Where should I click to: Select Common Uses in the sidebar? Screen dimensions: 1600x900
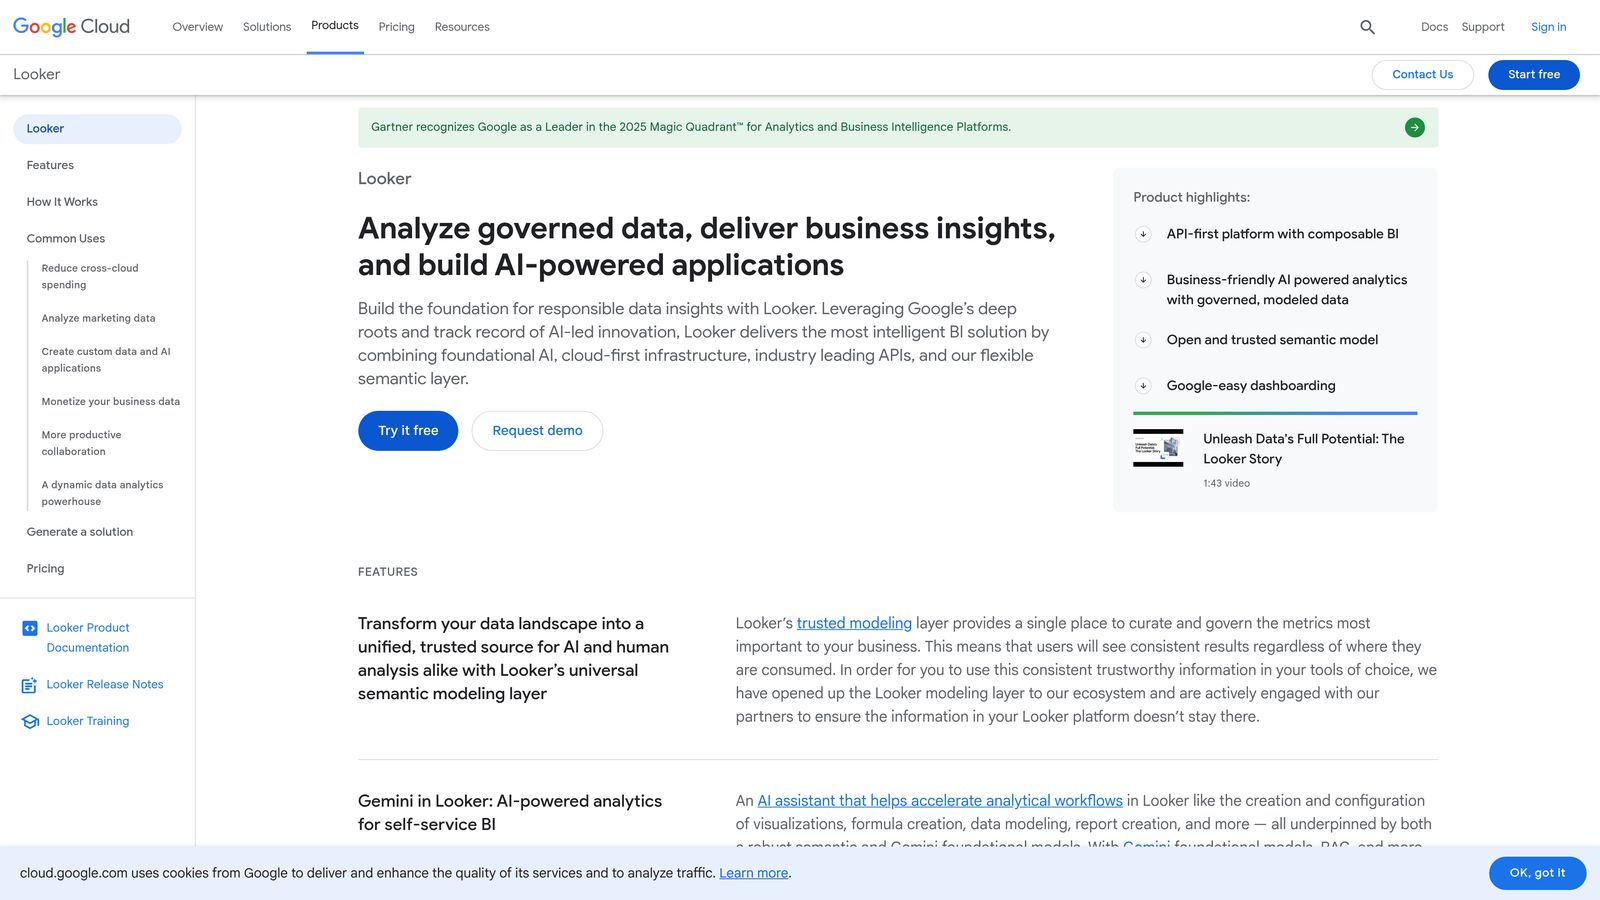tap(66, 239)
